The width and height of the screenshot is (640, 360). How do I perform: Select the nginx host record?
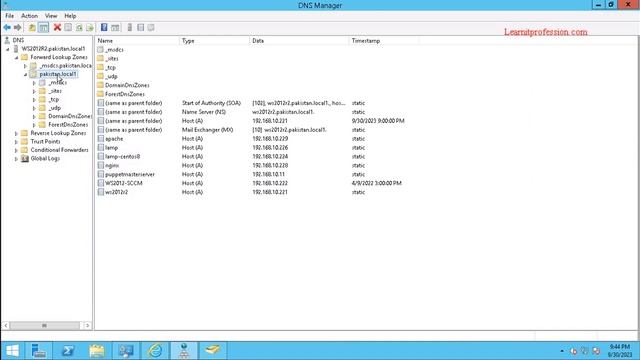click(112, 166)
